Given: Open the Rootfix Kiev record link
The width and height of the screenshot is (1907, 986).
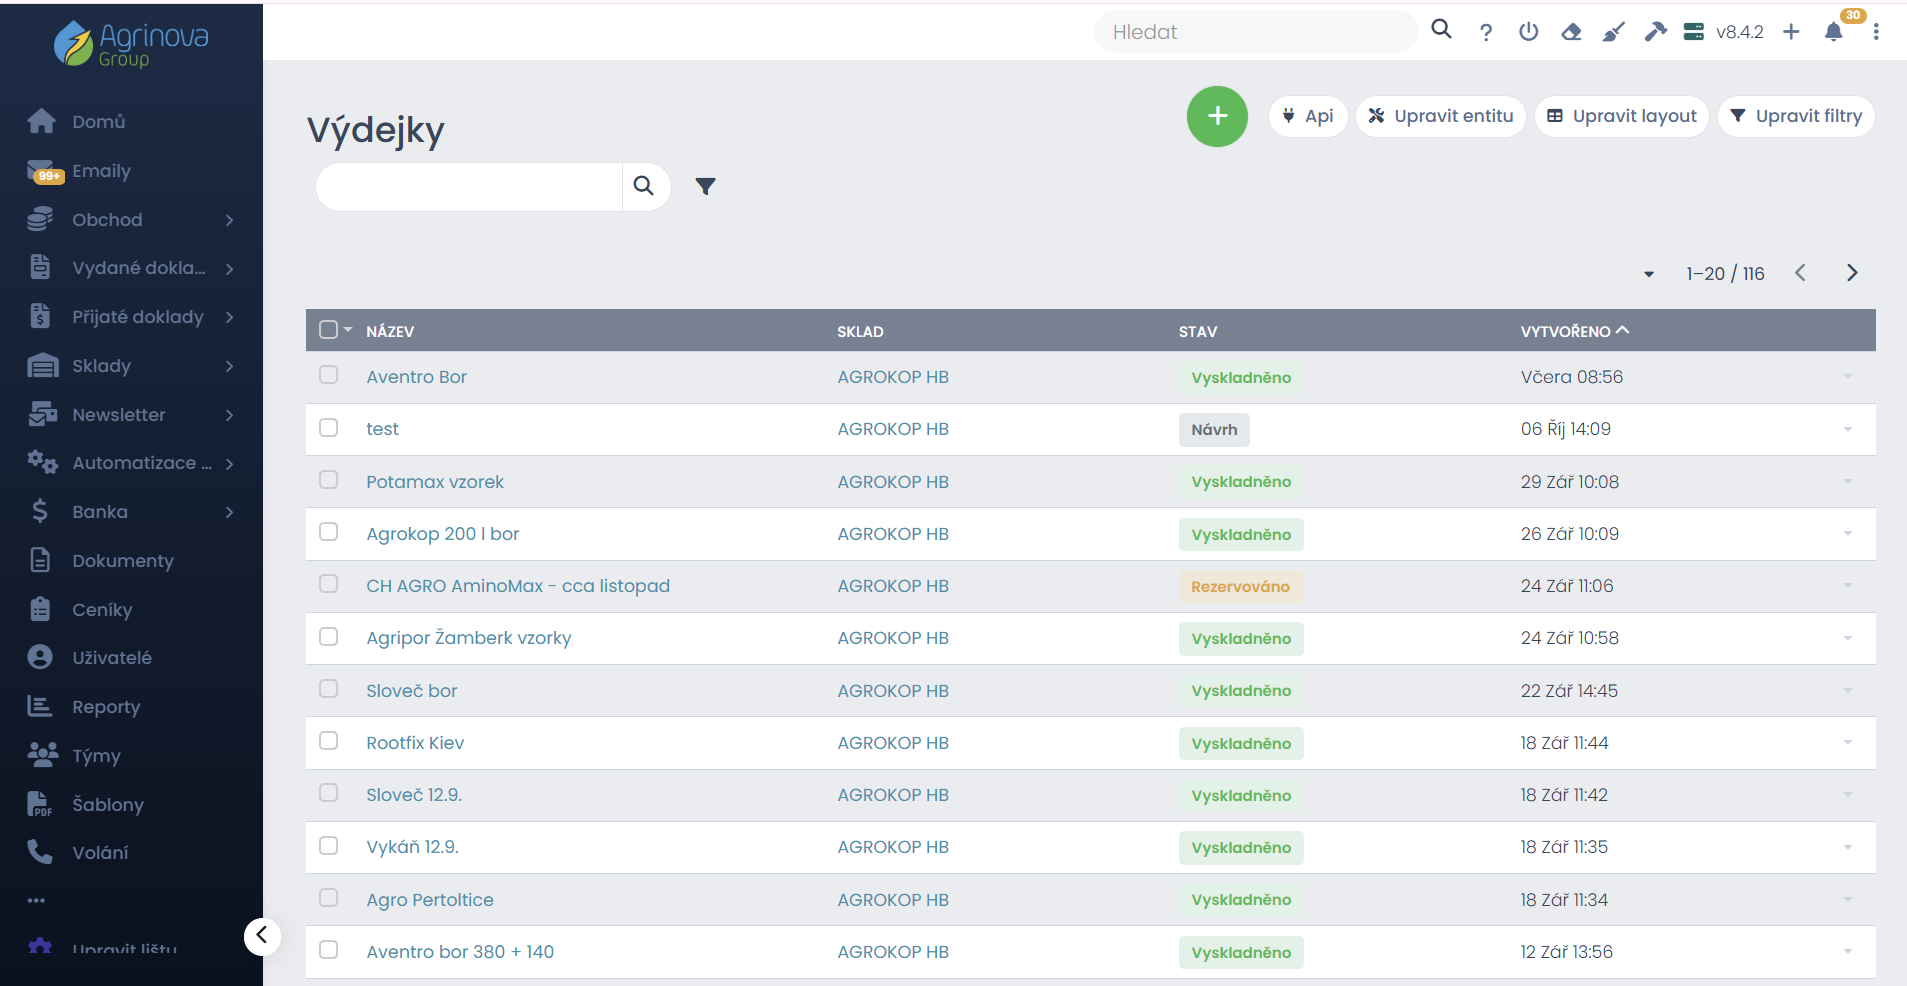Looking at the screenshot, I should 415,743.
